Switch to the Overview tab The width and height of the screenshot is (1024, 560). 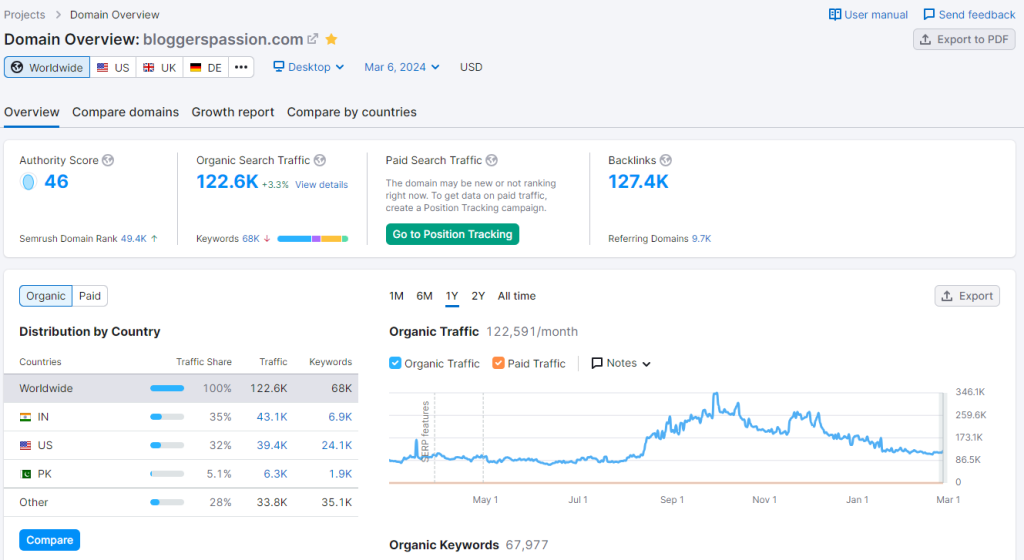pyautogui.click(x=31, y=112)
